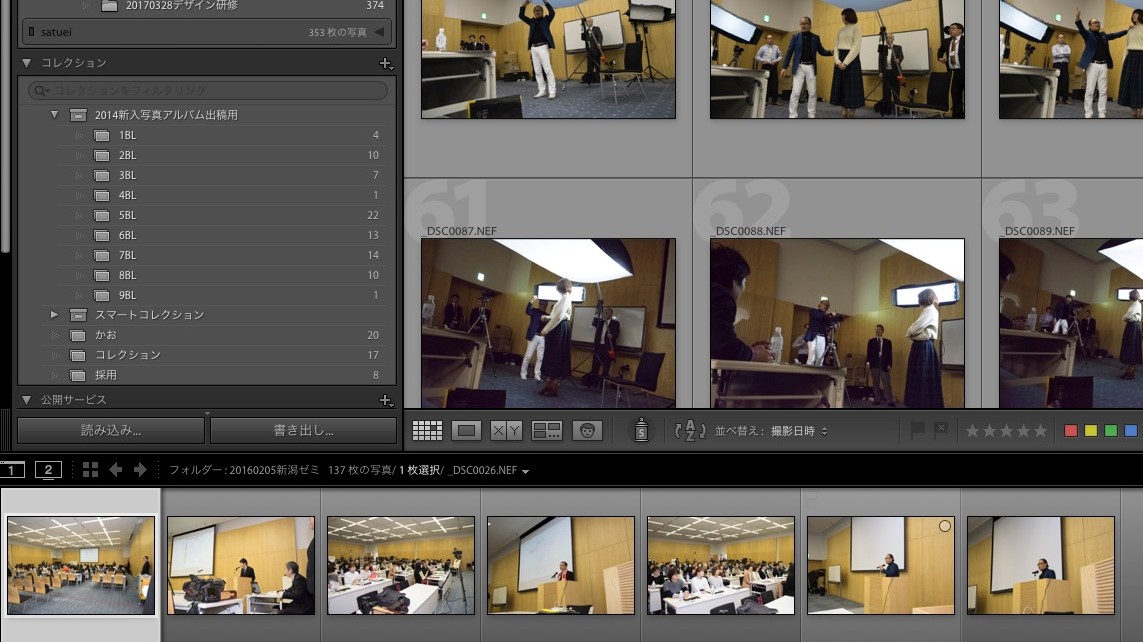The width and height of the screenshot is (1143, 642).
Task: Add new collection with plus icon
Action: click(x=386, y=63)
